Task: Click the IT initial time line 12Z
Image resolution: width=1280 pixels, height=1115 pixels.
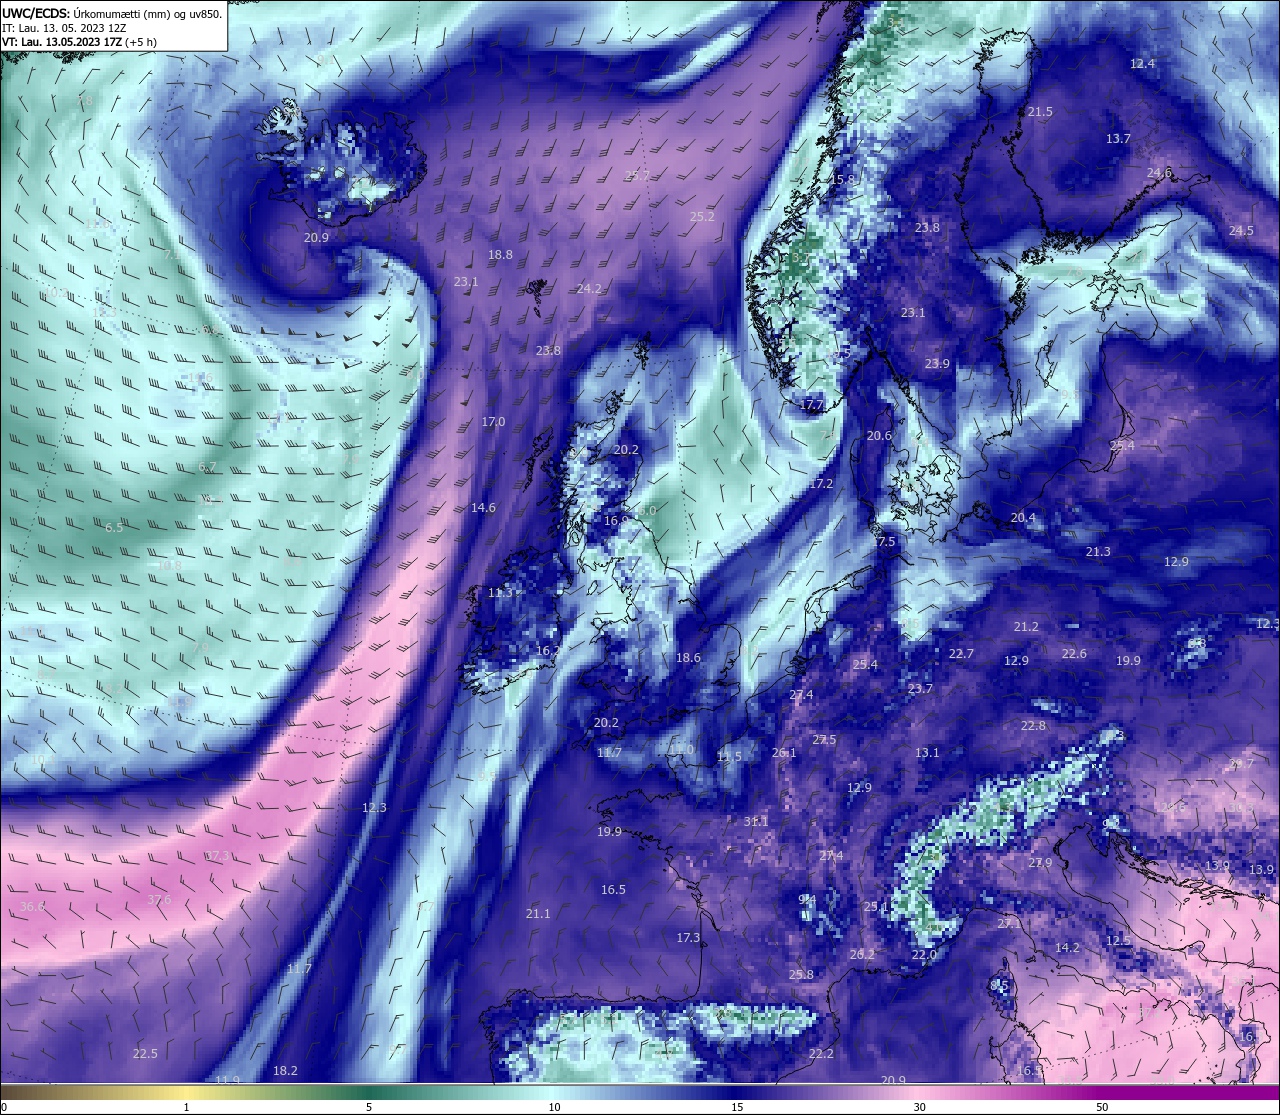Action: (64, 28)
